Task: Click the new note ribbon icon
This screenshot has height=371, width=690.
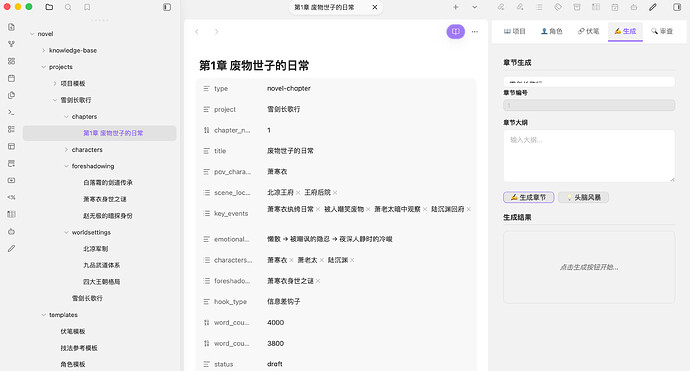Action: click(x=11, y=27)
